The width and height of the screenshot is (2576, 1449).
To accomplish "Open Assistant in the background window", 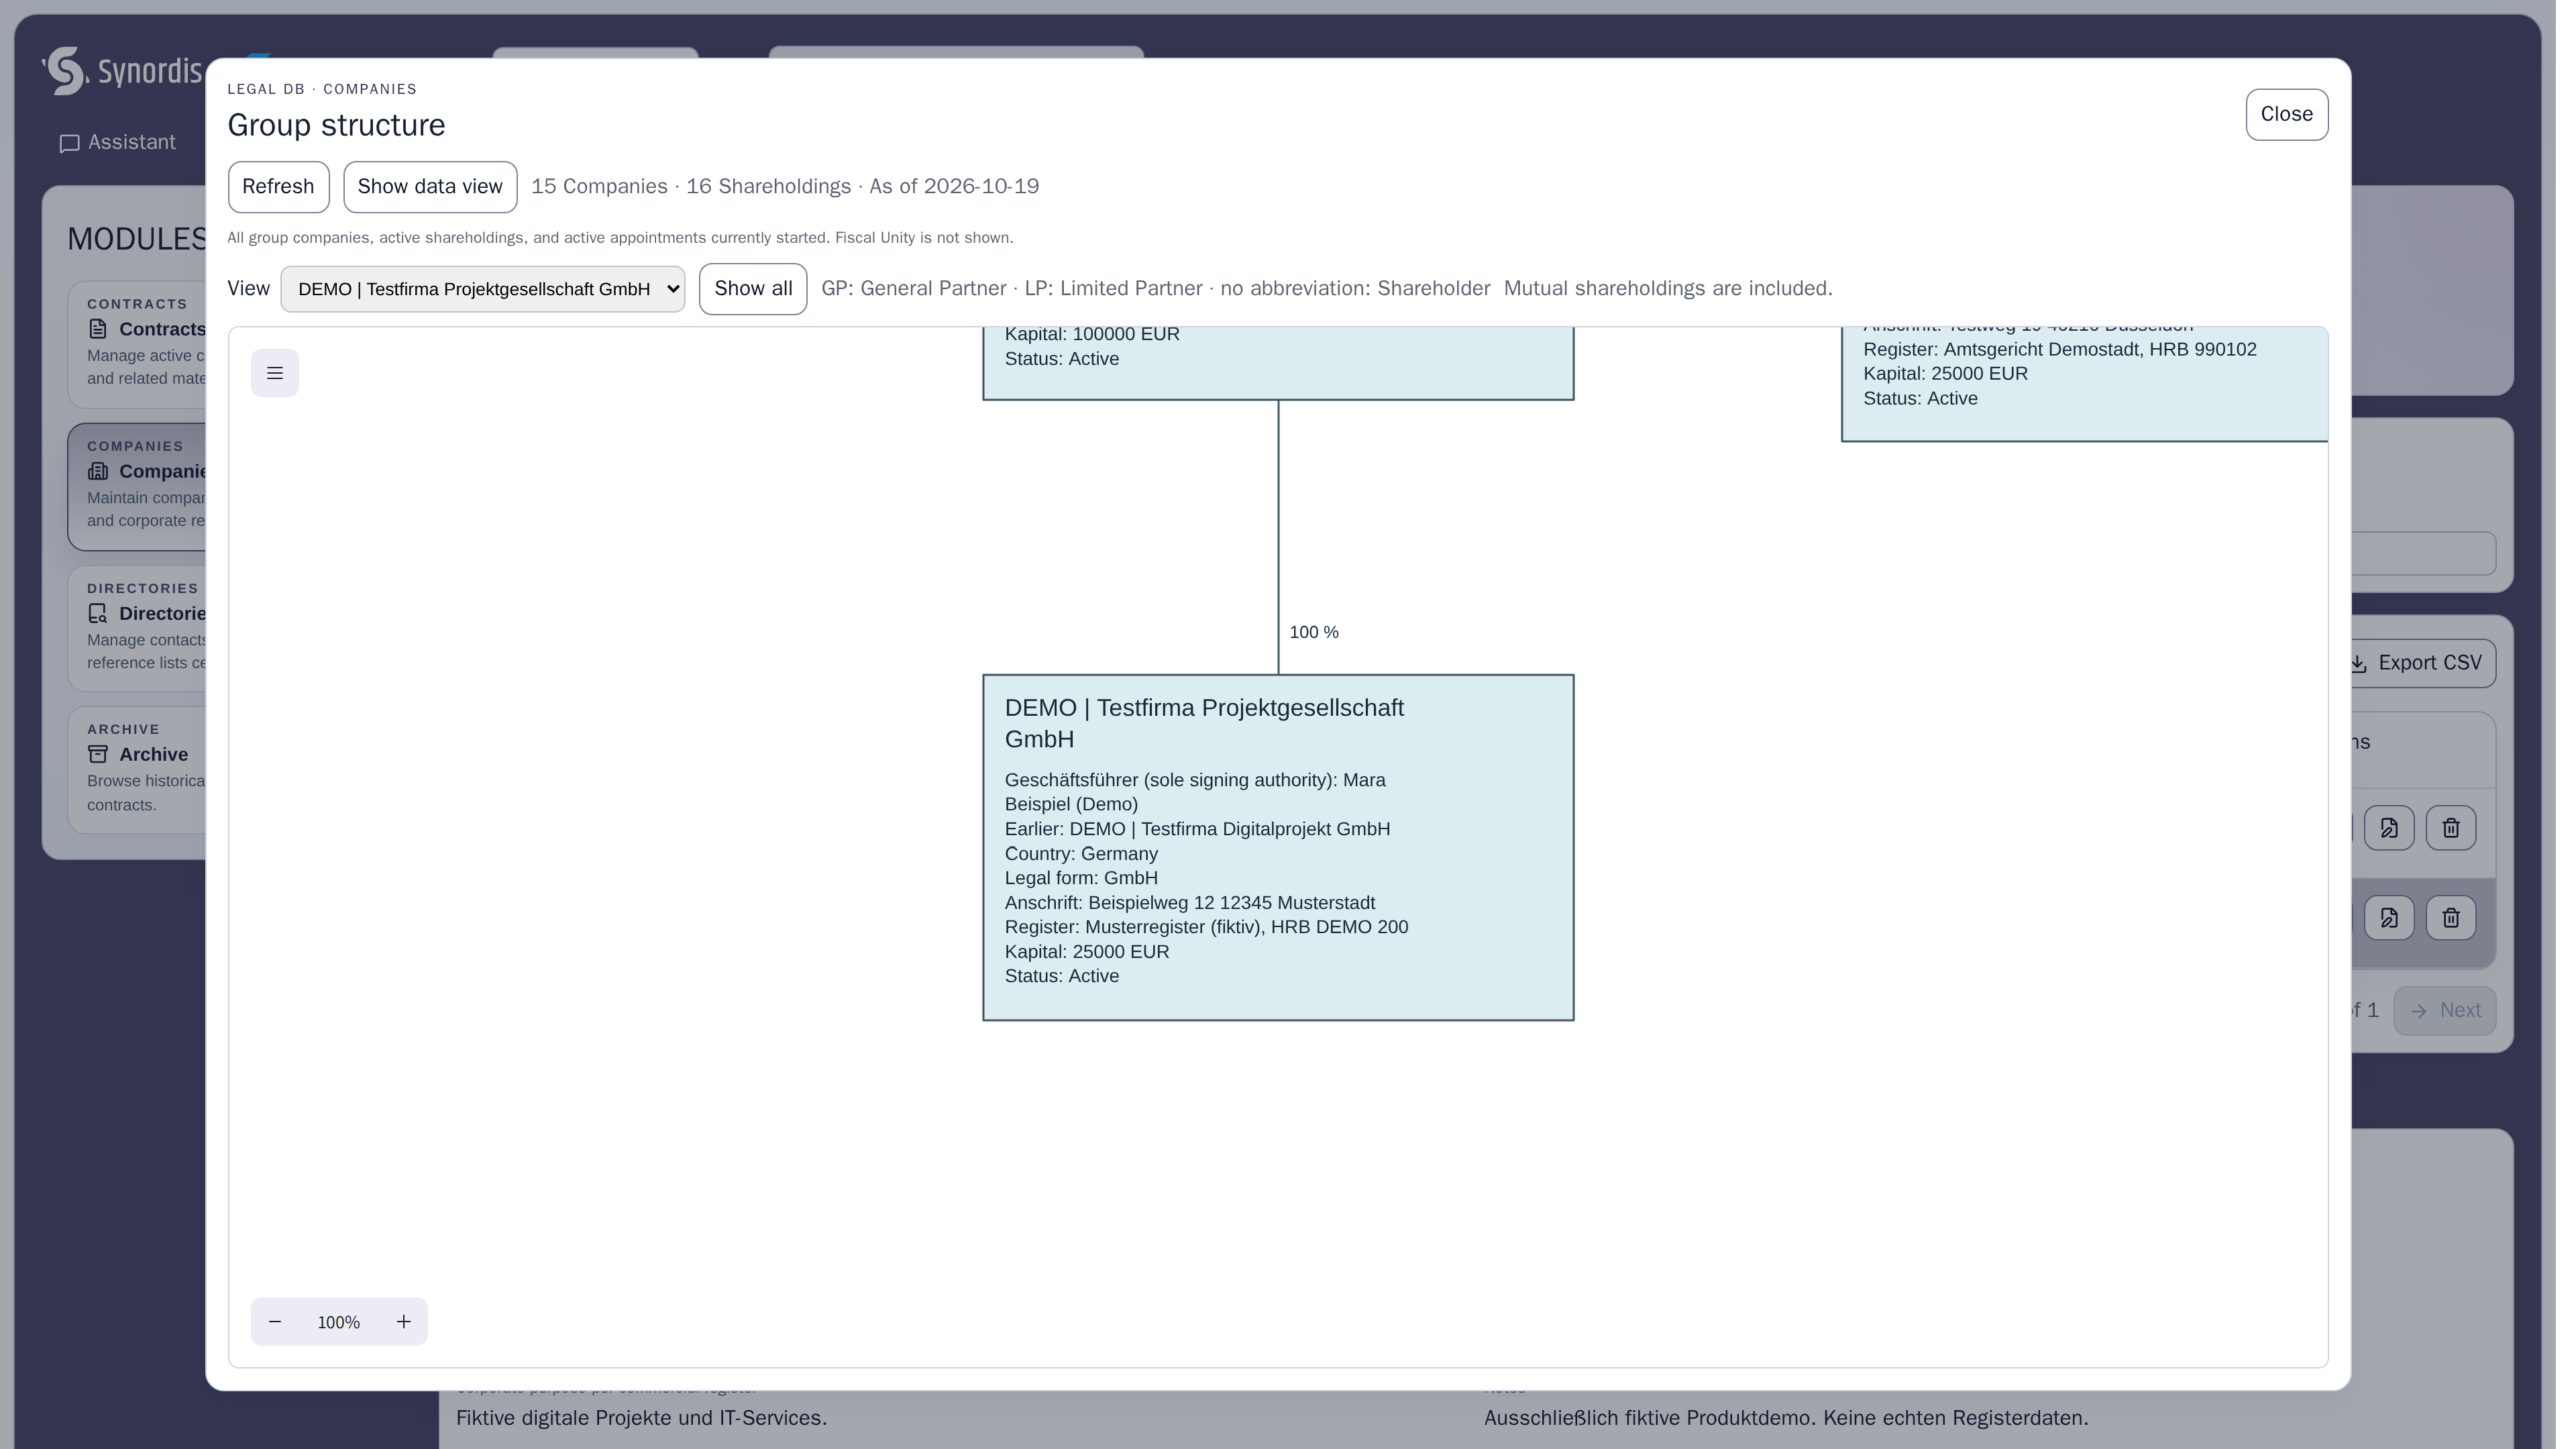I will point(118,143).
